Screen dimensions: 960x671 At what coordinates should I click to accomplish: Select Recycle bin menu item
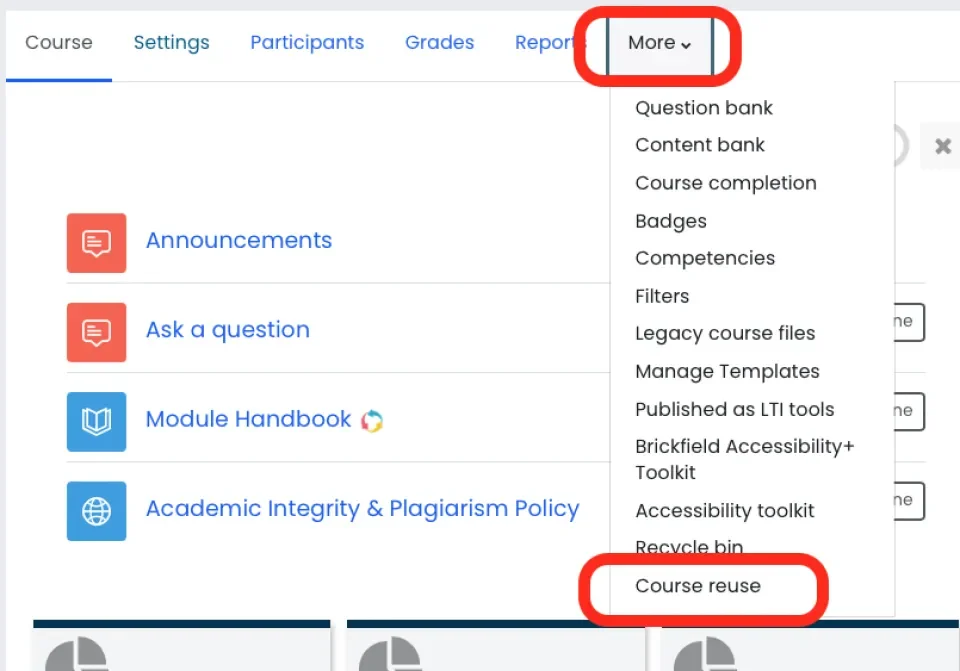pyautogui.click(x=689, y=546)
